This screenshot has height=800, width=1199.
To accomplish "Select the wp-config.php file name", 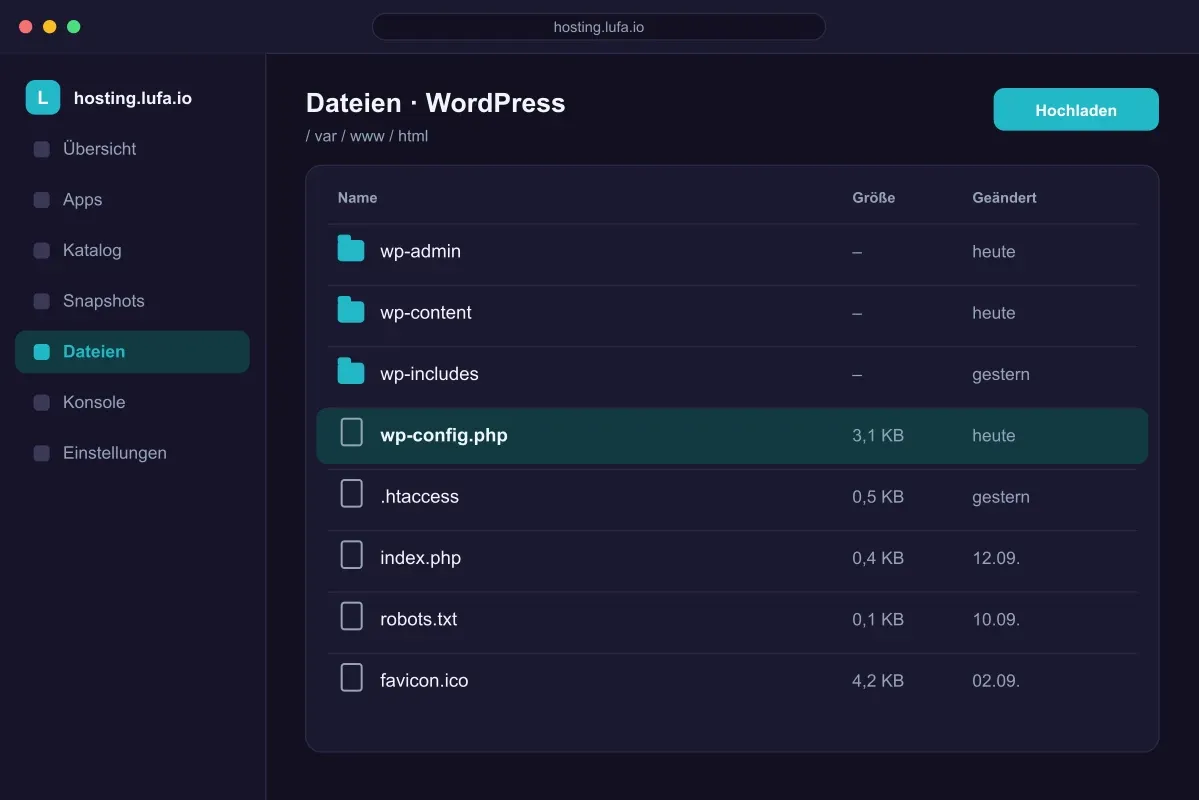I will (444, 435).
